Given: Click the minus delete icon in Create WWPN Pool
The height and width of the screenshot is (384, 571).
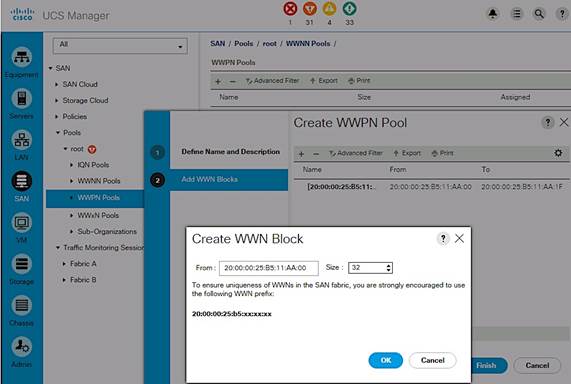Looking at the screenshot, I should coord(316,154).
